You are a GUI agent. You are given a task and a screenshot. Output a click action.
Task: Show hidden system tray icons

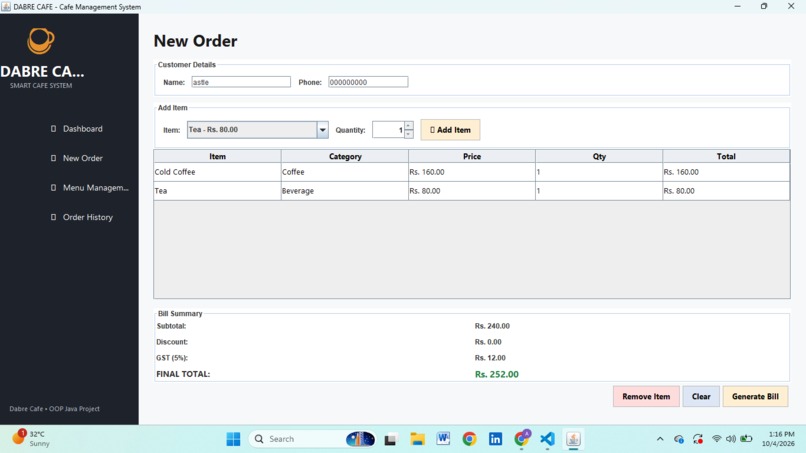pos(660,439)
